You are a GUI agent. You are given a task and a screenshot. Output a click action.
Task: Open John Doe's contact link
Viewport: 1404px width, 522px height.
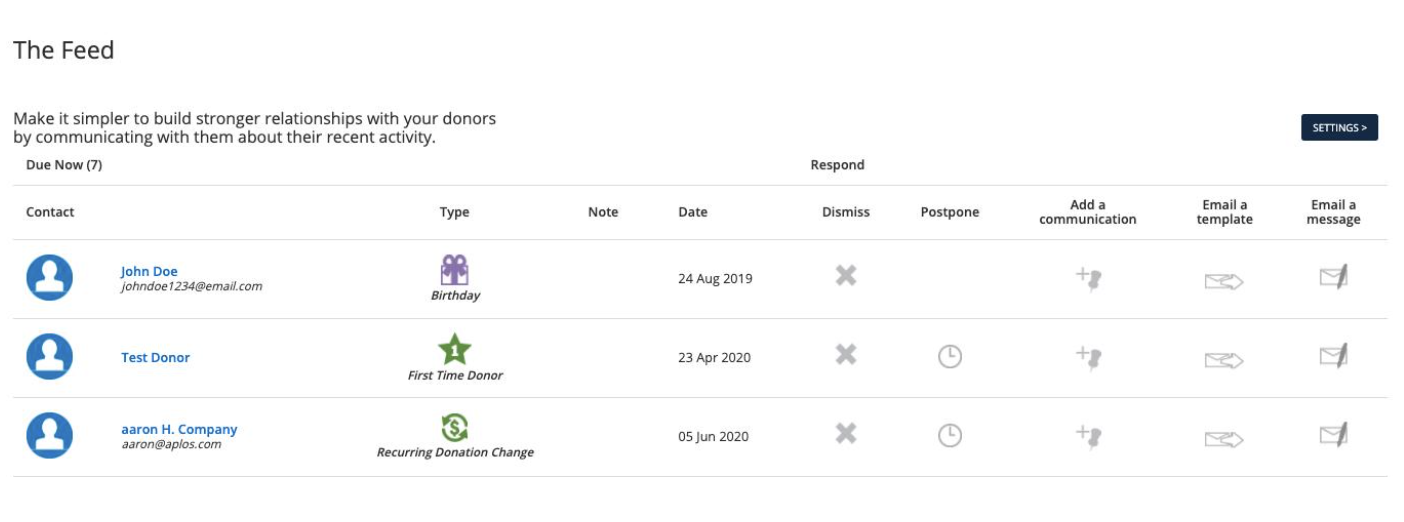(149, 271)
